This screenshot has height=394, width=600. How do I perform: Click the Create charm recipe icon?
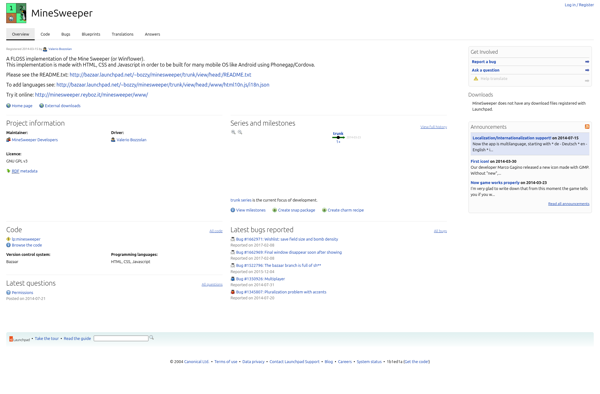tap(324, 210)
